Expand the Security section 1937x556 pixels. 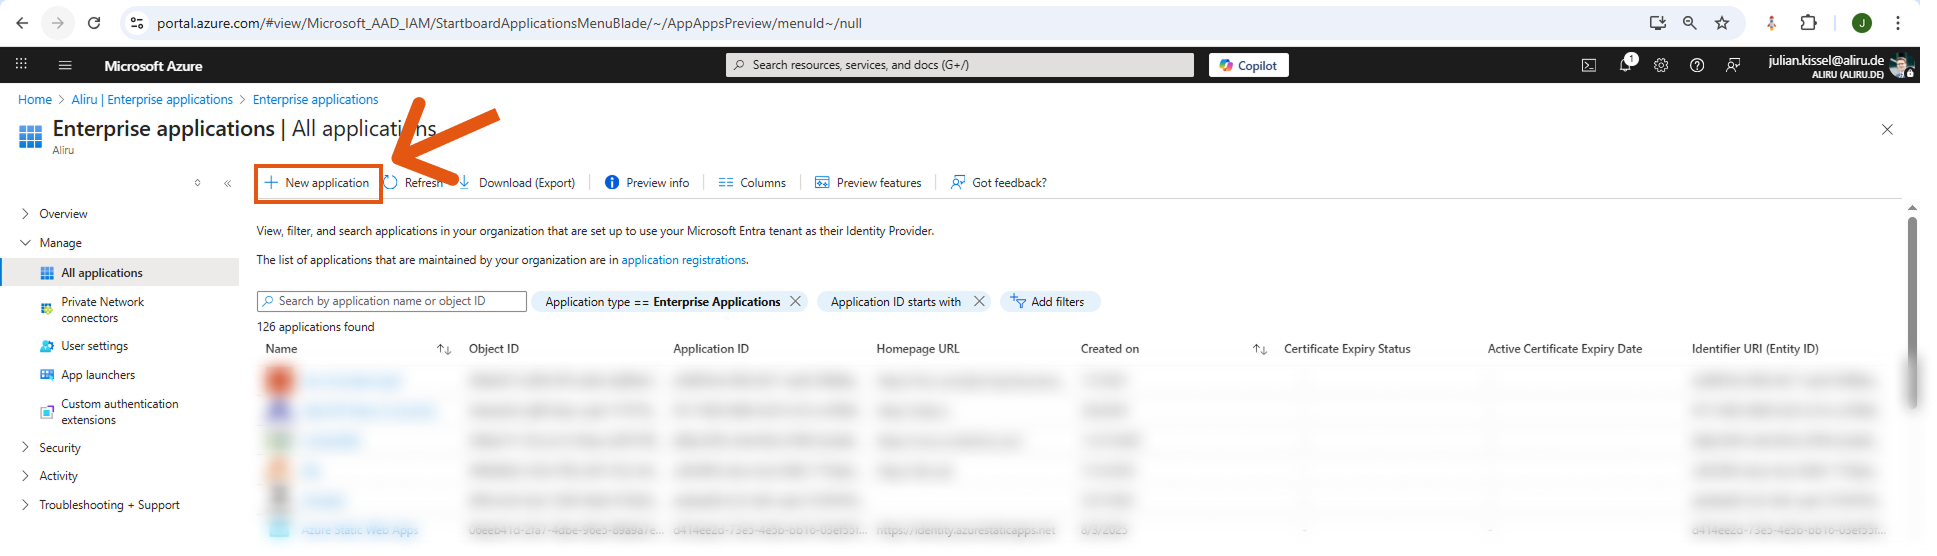26,448
